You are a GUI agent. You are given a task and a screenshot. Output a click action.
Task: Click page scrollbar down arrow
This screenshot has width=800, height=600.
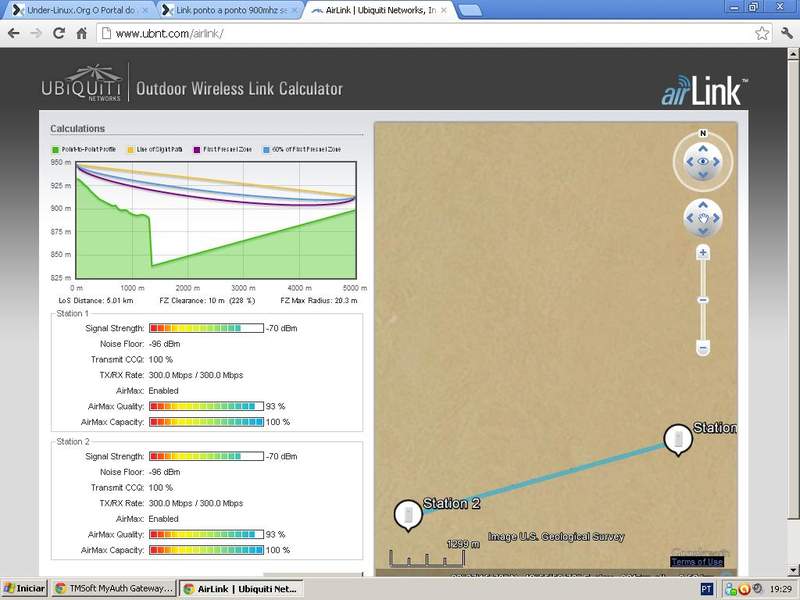793,570
